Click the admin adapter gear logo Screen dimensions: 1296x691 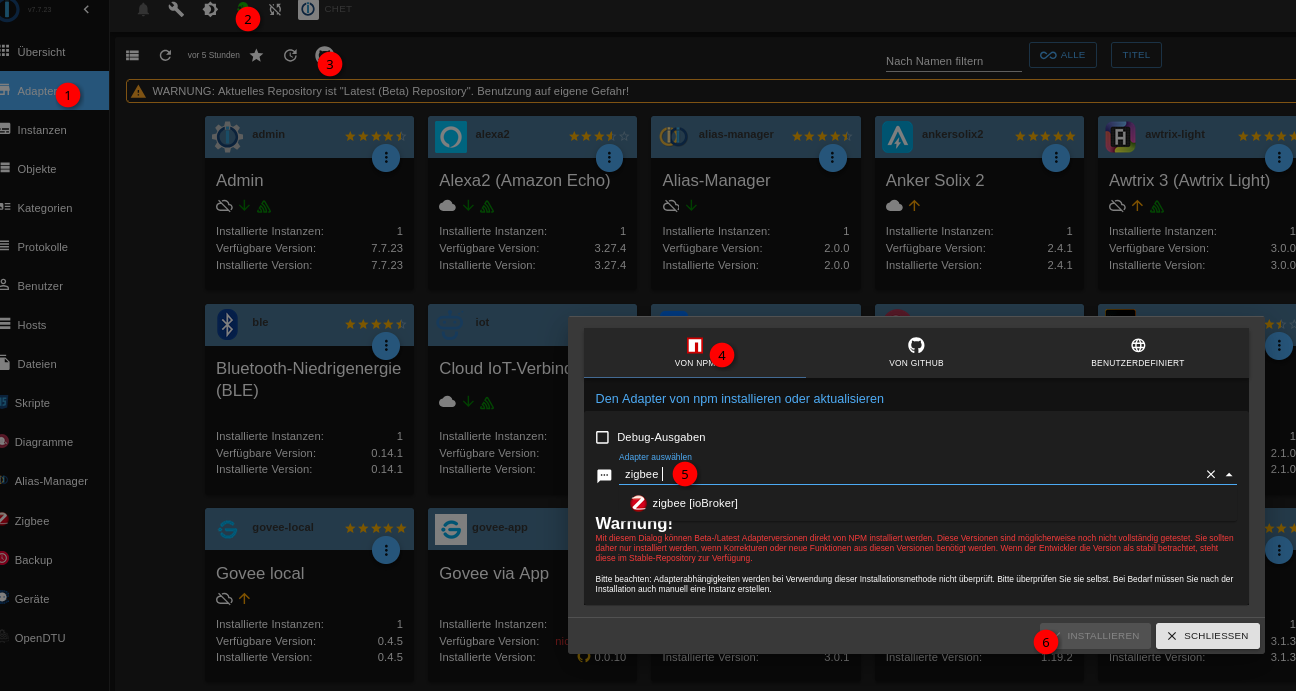click(x=228, y=137)
